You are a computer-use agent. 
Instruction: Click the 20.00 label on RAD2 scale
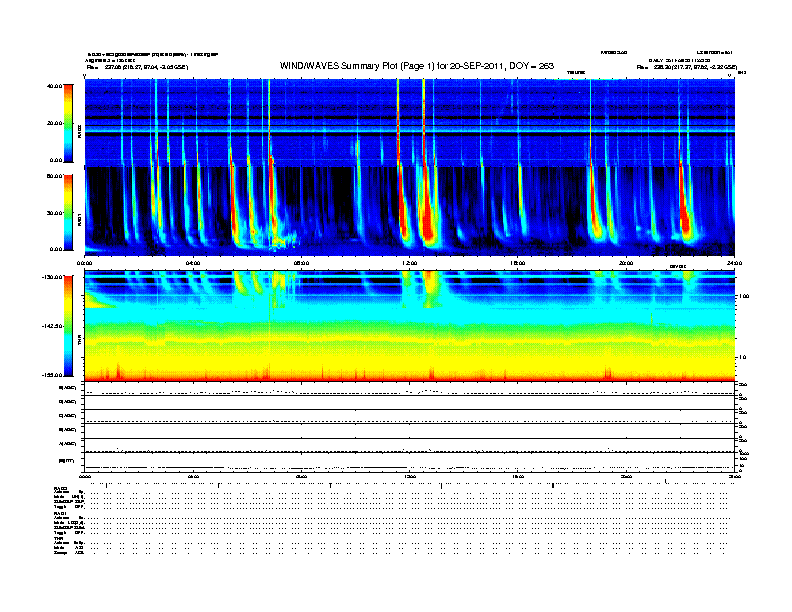pyautogui.click(x=54, y=123)
